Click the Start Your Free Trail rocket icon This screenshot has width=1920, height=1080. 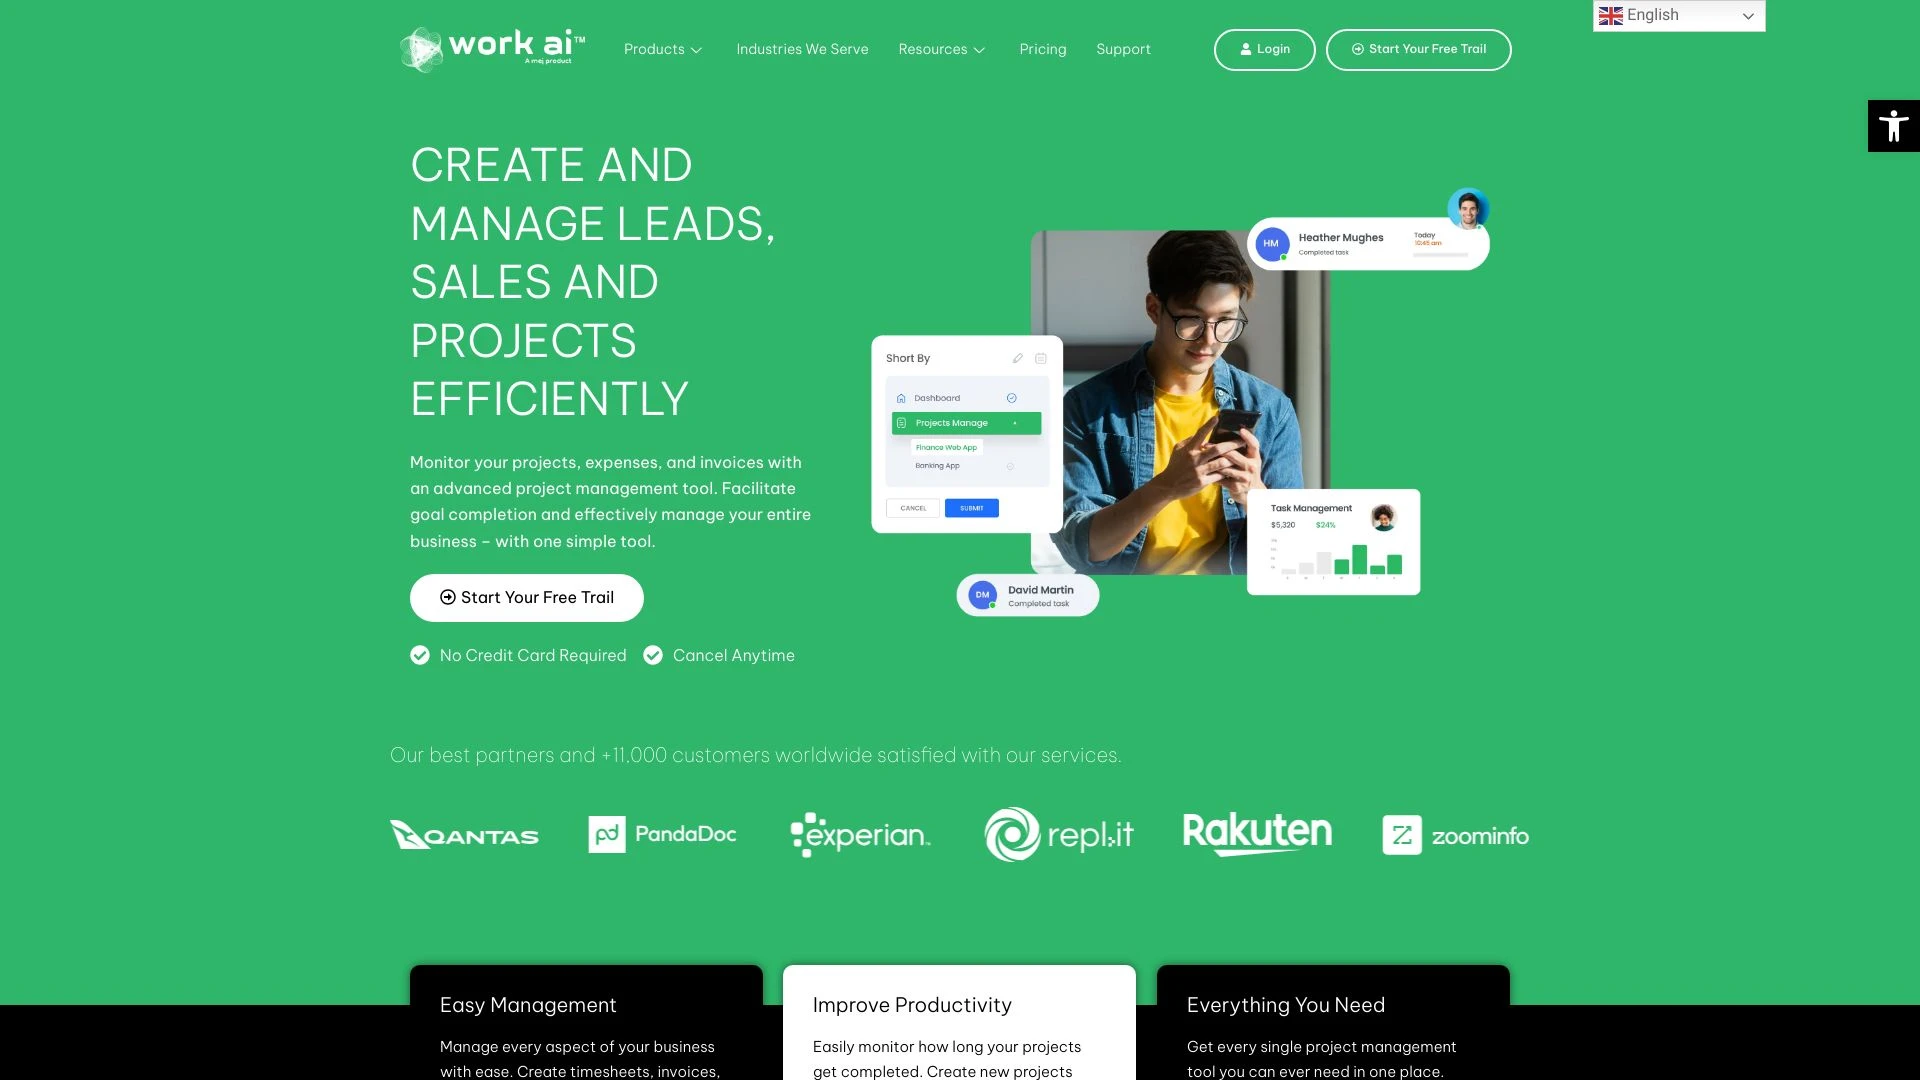1358,49
